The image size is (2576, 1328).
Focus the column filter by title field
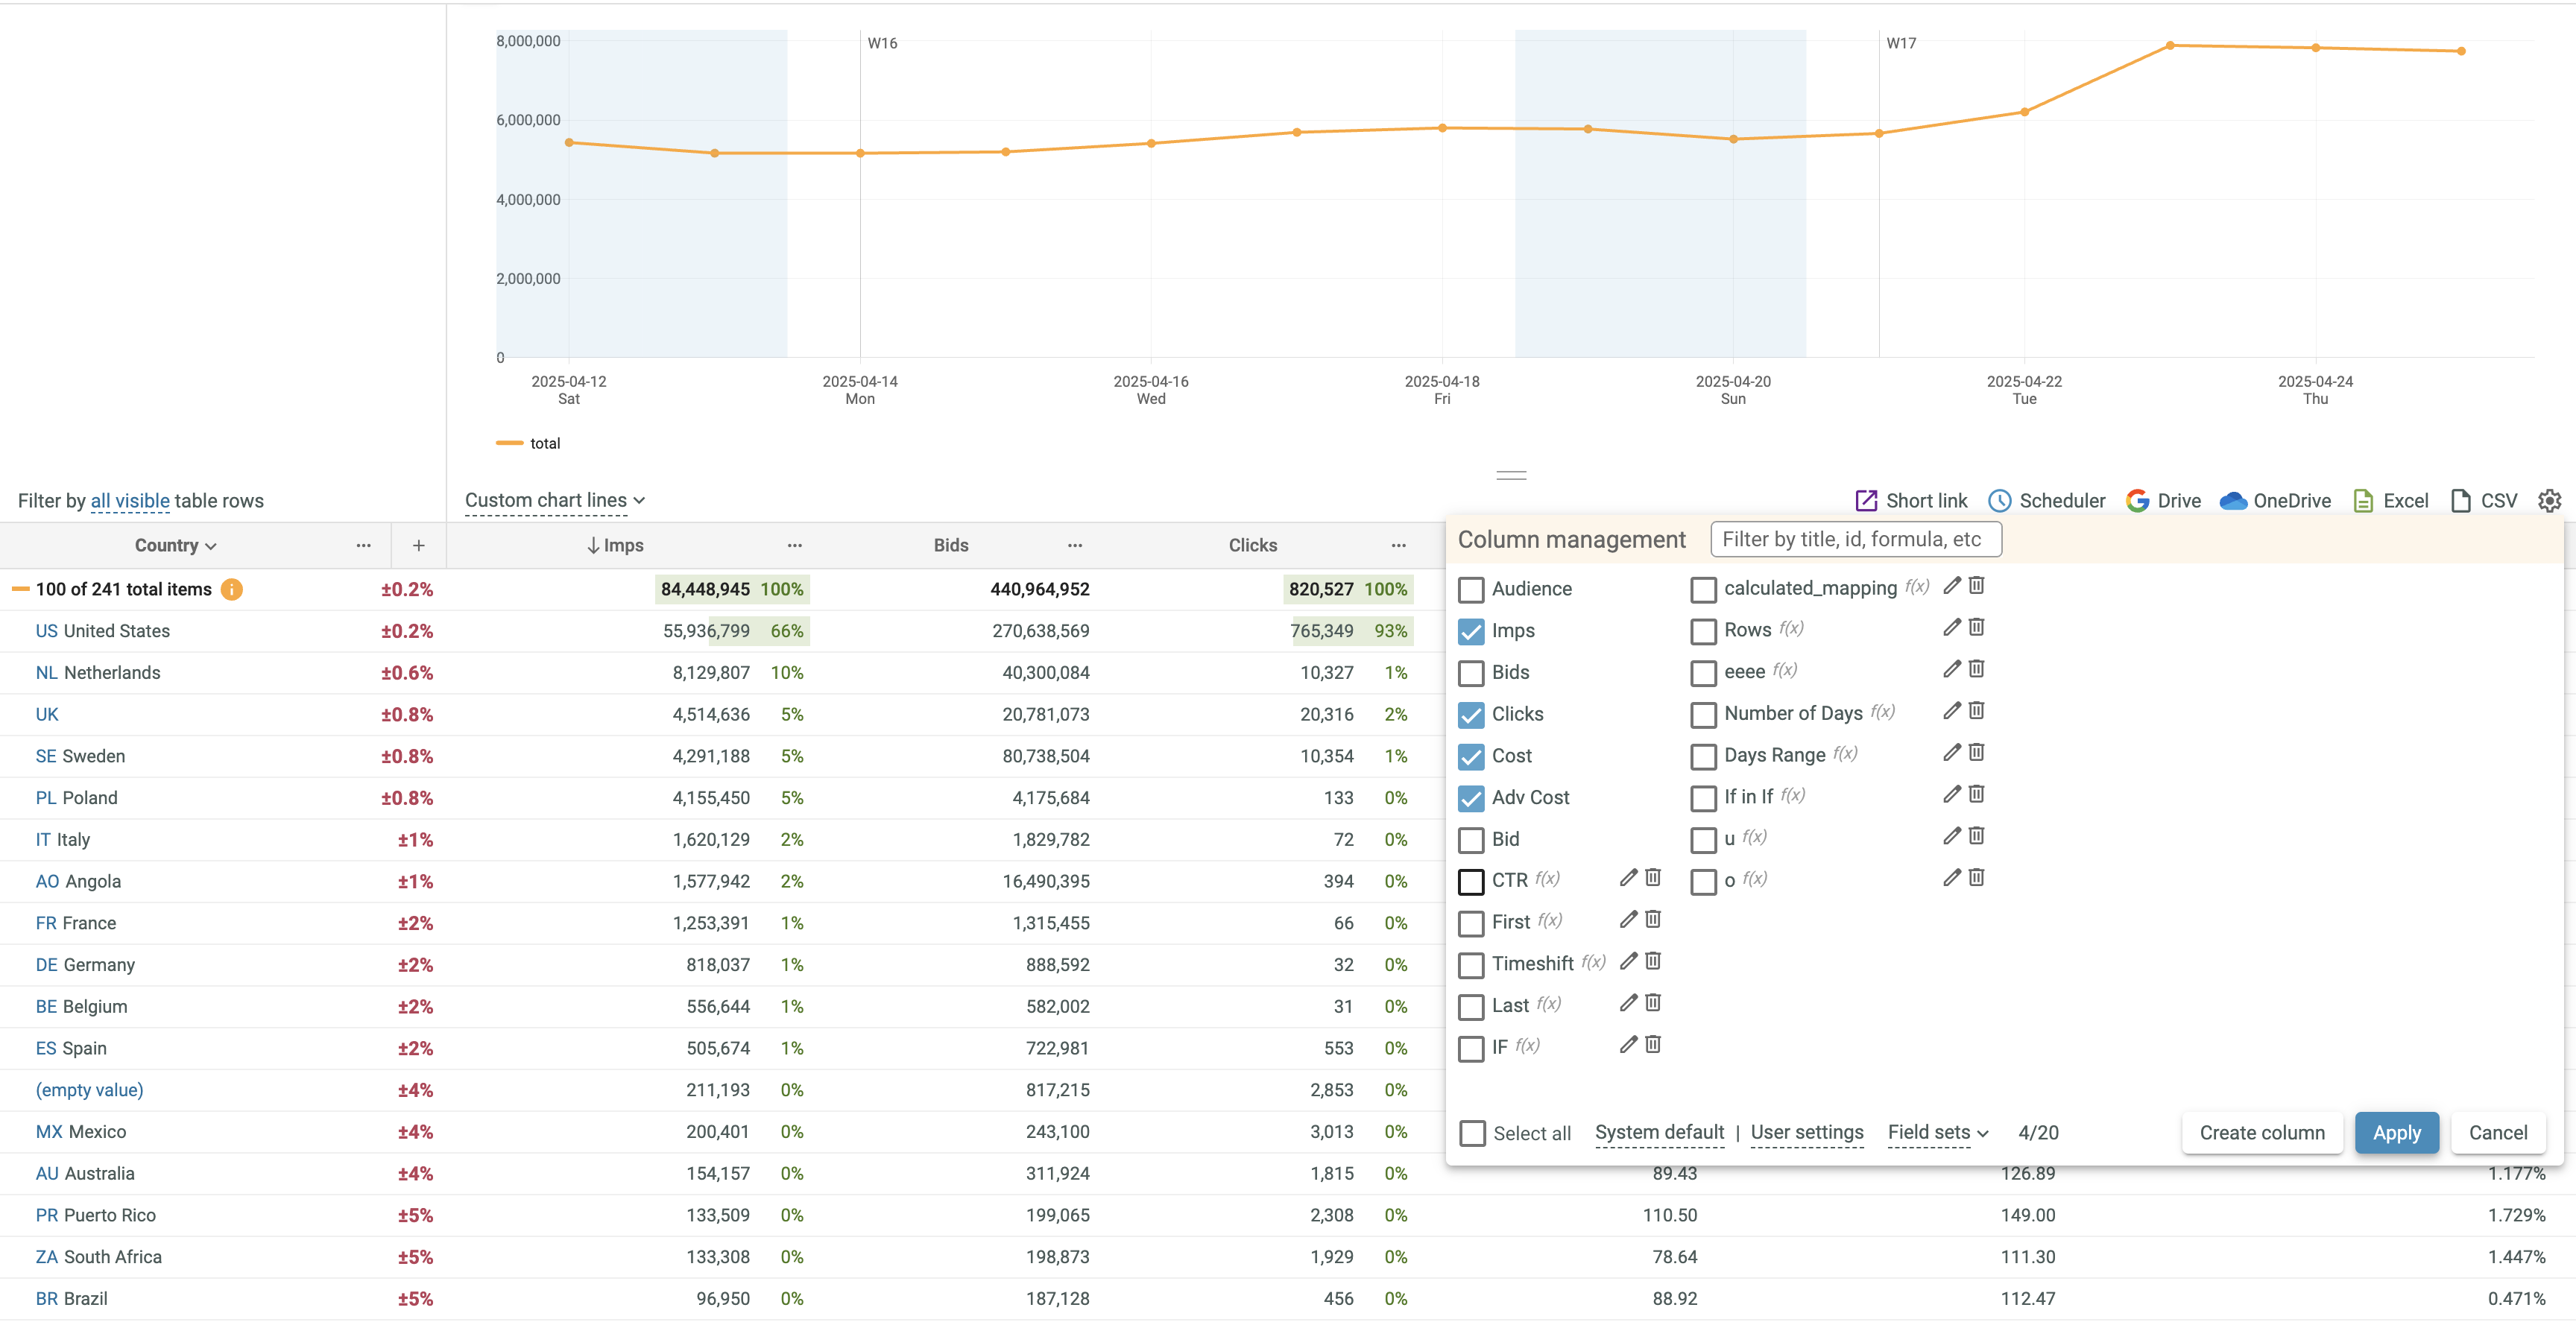1855,540
